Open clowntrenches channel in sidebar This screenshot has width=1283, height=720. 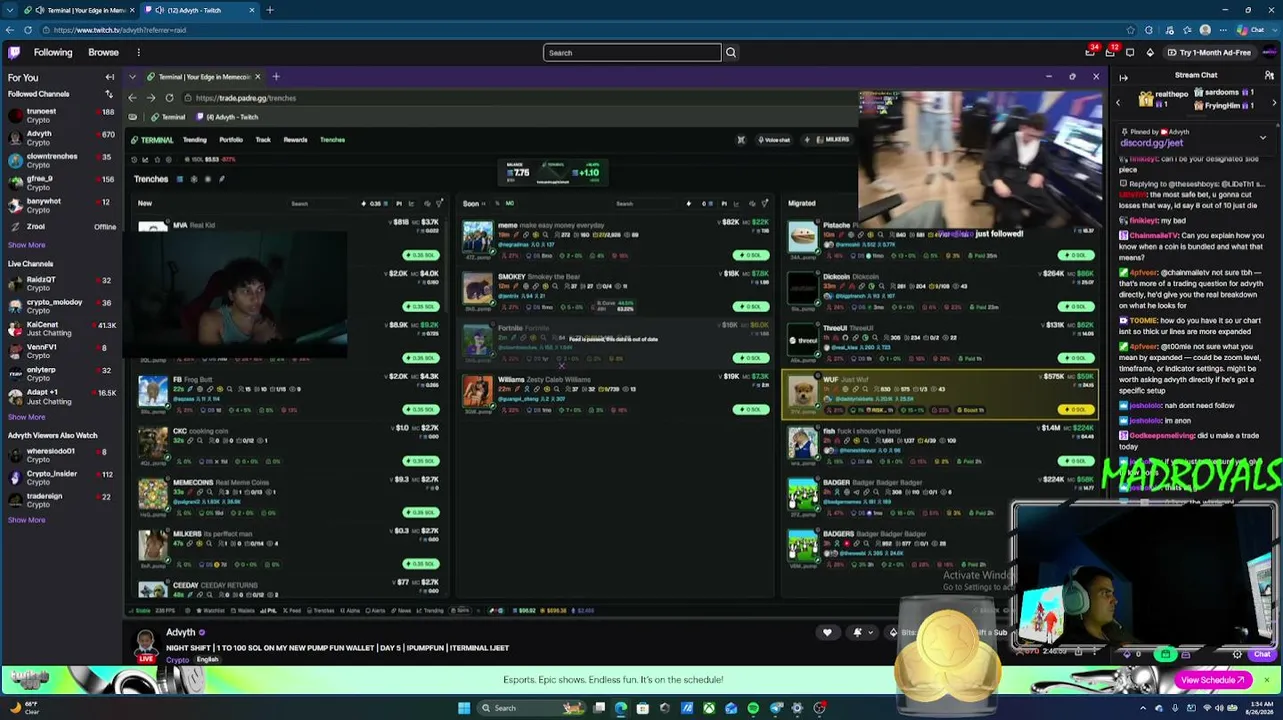click(60, 160)
